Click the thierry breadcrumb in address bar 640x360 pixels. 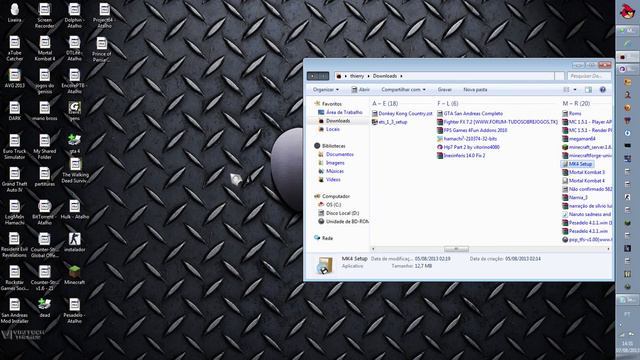click(x=357, y=76)
